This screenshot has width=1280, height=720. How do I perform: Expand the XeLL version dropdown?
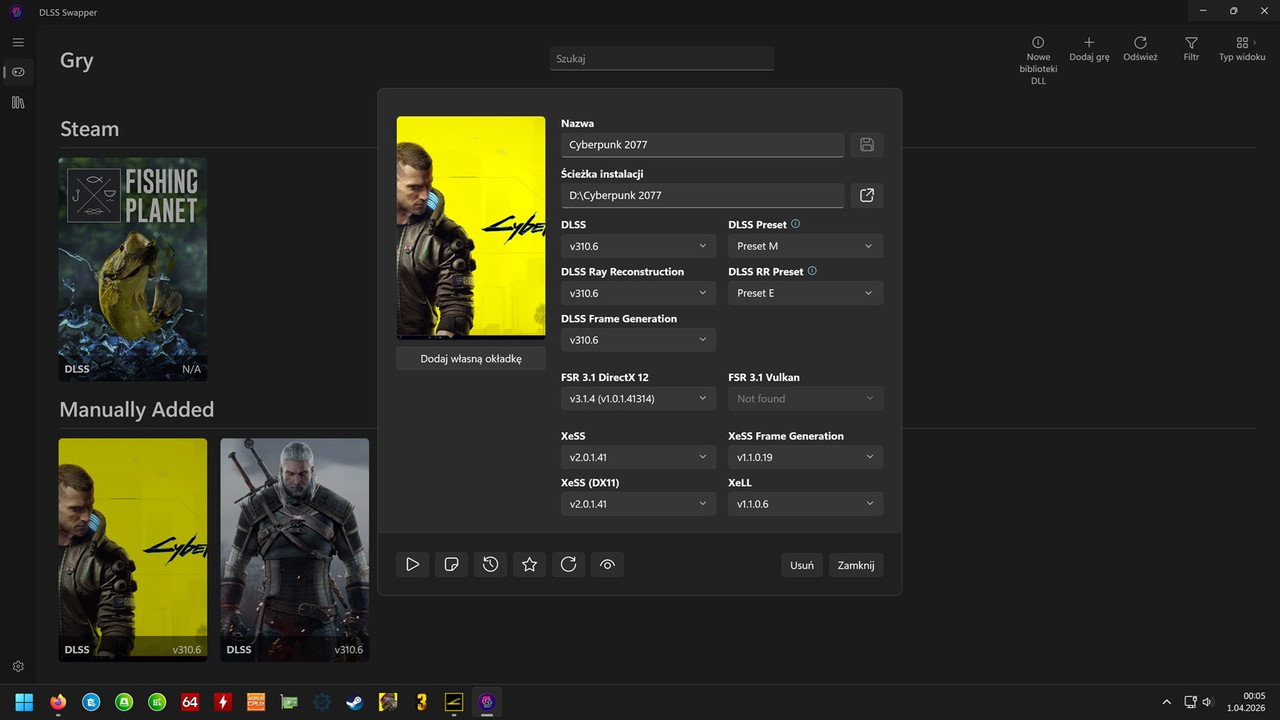coord(806,504)
